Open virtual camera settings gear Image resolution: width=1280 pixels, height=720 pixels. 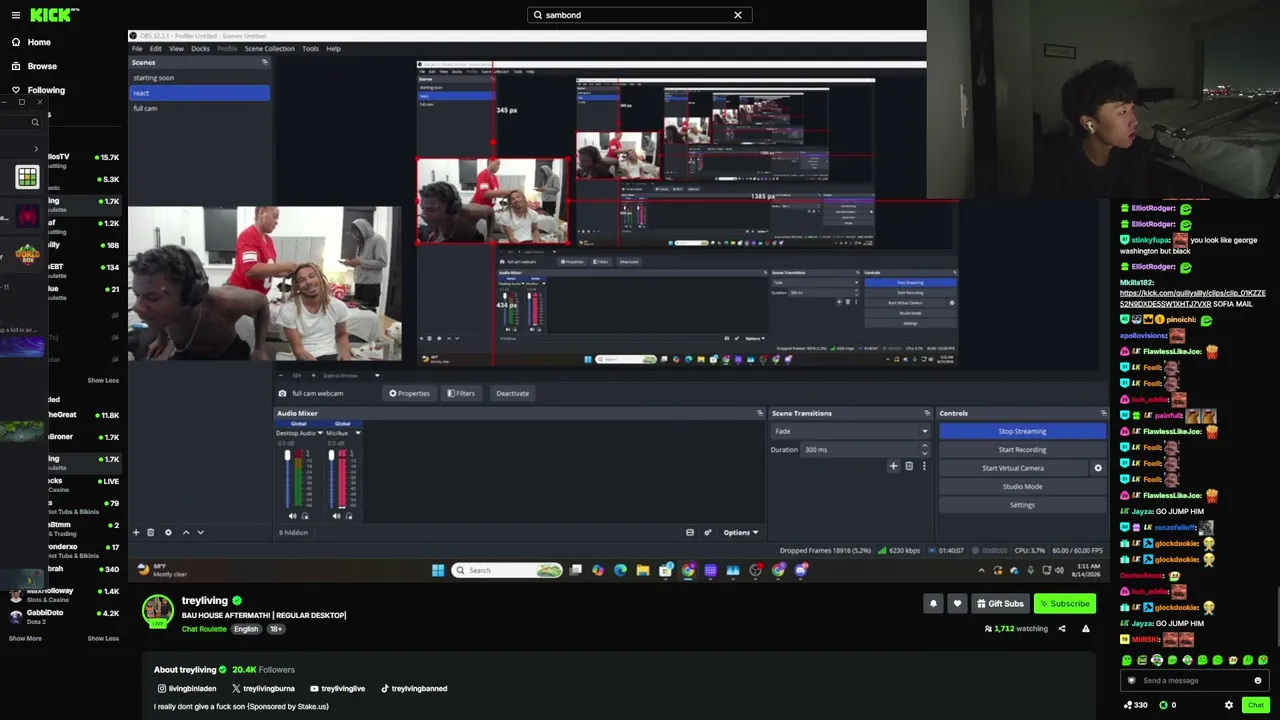1098,468
